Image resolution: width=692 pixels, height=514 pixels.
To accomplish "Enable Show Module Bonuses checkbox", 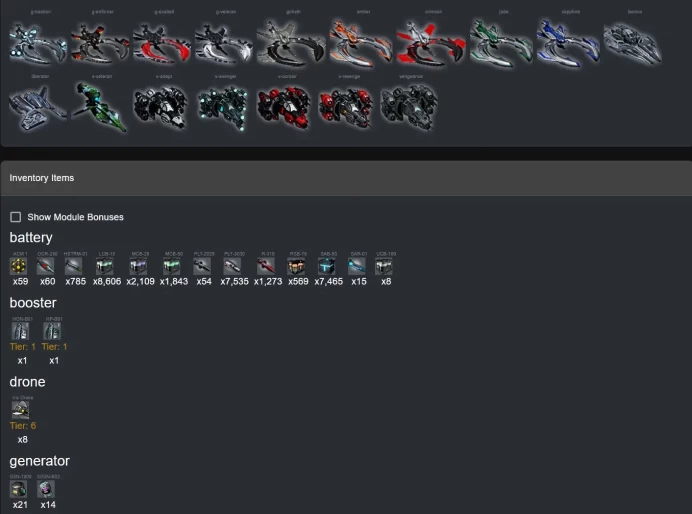I will click(x=15, y=217).
